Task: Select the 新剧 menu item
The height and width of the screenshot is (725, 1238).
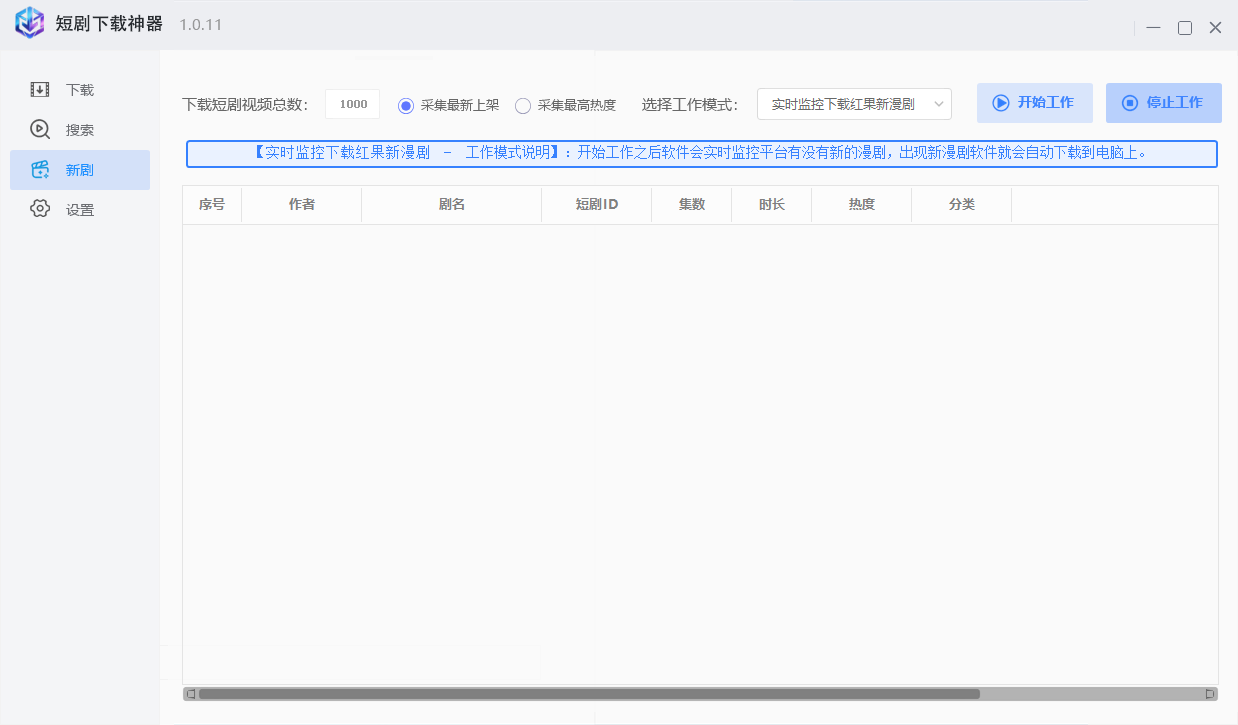Action: tap(80, 170)
